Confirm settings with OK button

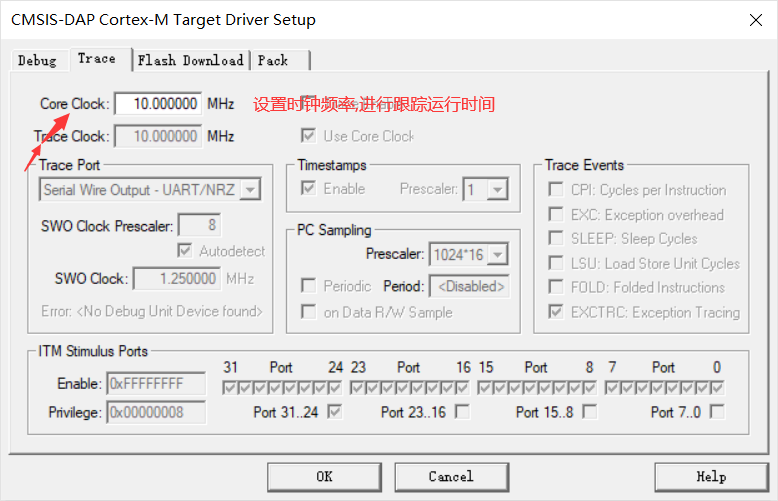pos(324,477)
